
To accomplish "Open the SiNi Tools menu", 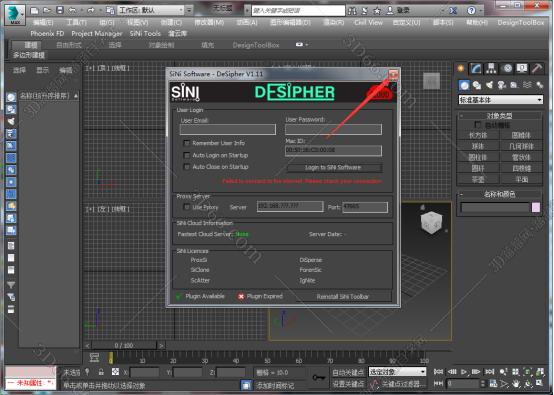I will click(145, 34).
